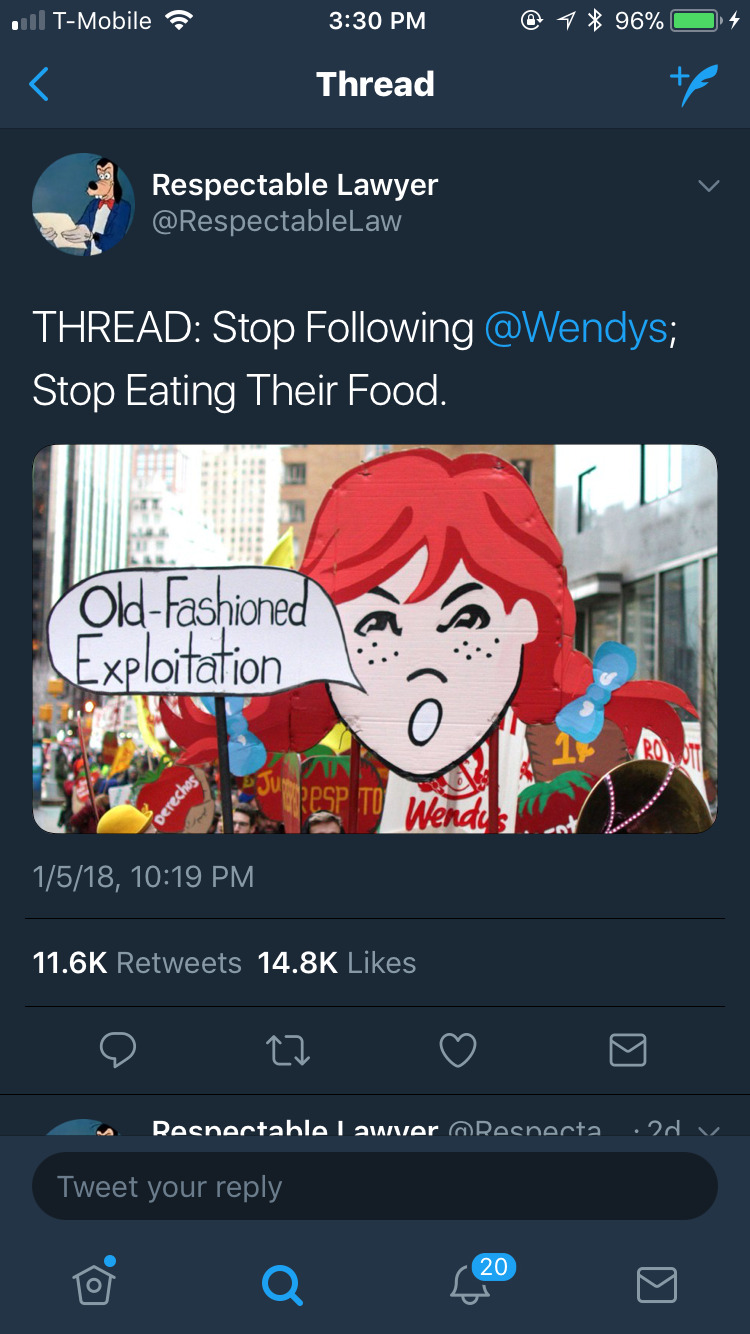Open the Messages tab

pos(657,1283)
